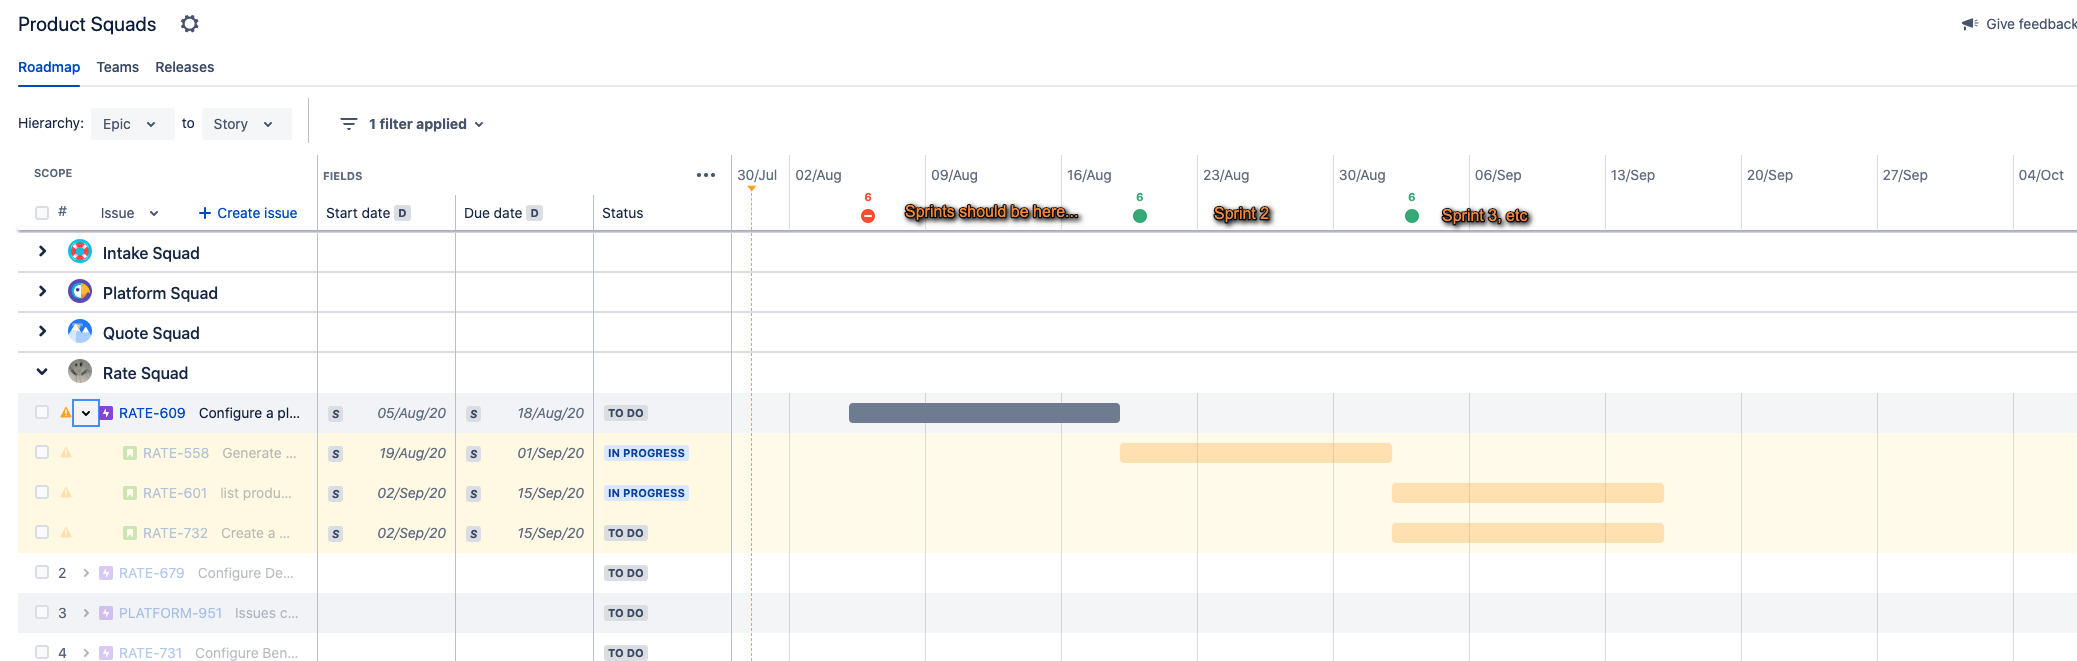The height and width of the screenshot is (661, 2077).
Task: Check the RATE-609 row checkbox
Action: pyautogui.click(x=42, y=412)
